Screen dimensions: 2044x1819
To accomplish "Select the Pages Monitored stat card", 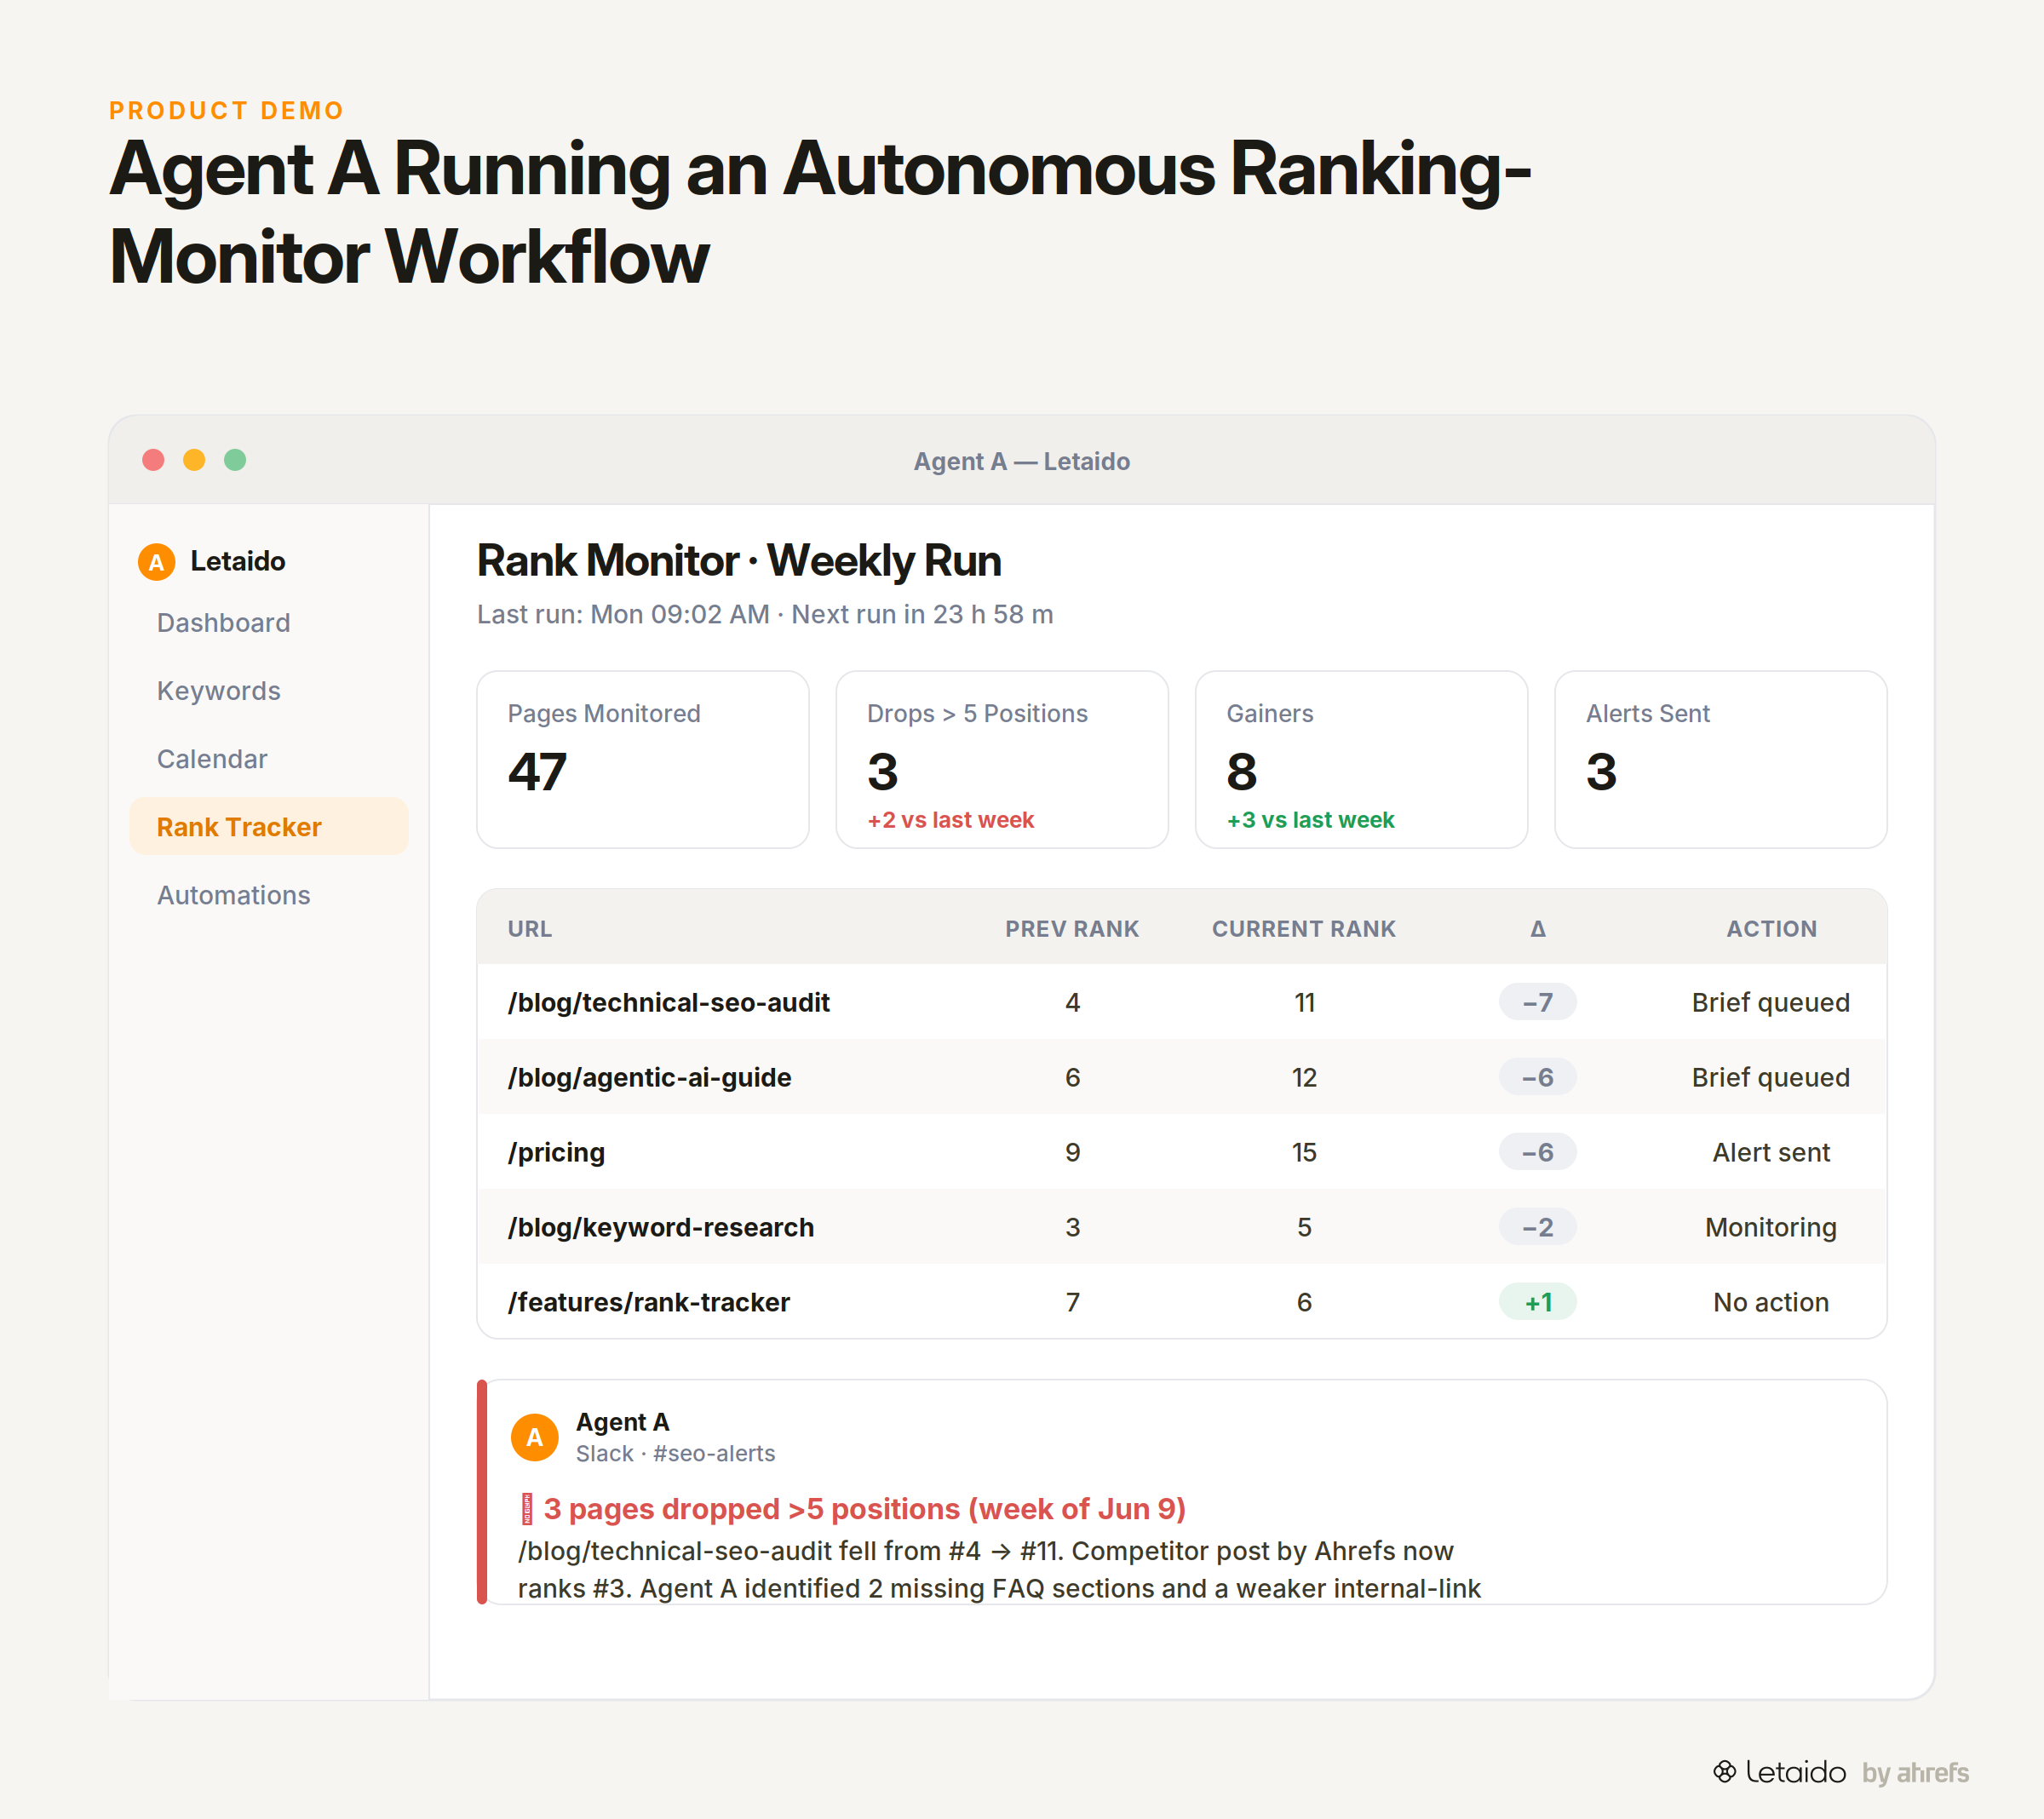I will [x=643, y=760].
